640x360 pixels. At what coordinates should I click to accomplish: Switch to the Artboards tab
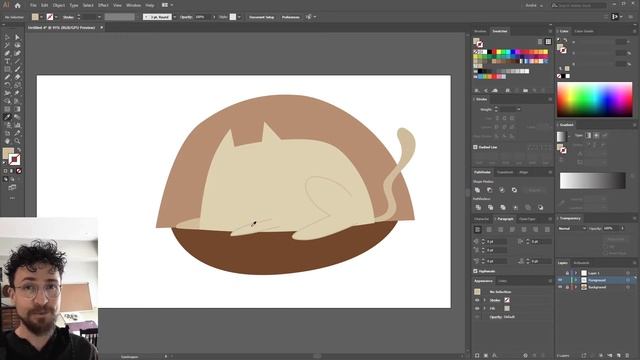click(581, 263)
